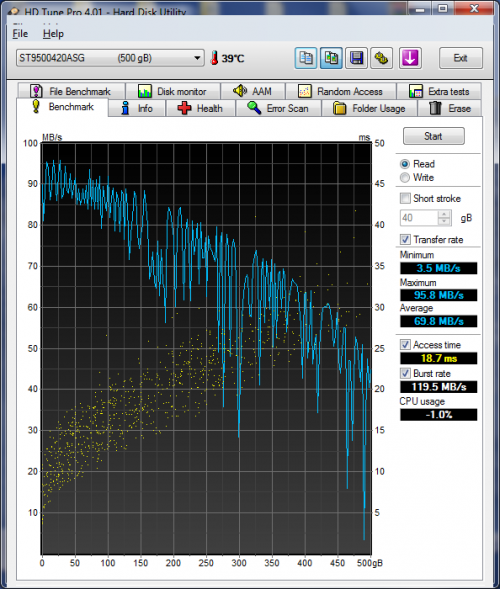
Task: Click the purple down-arrow icon
Action: (x=410, y=58)
